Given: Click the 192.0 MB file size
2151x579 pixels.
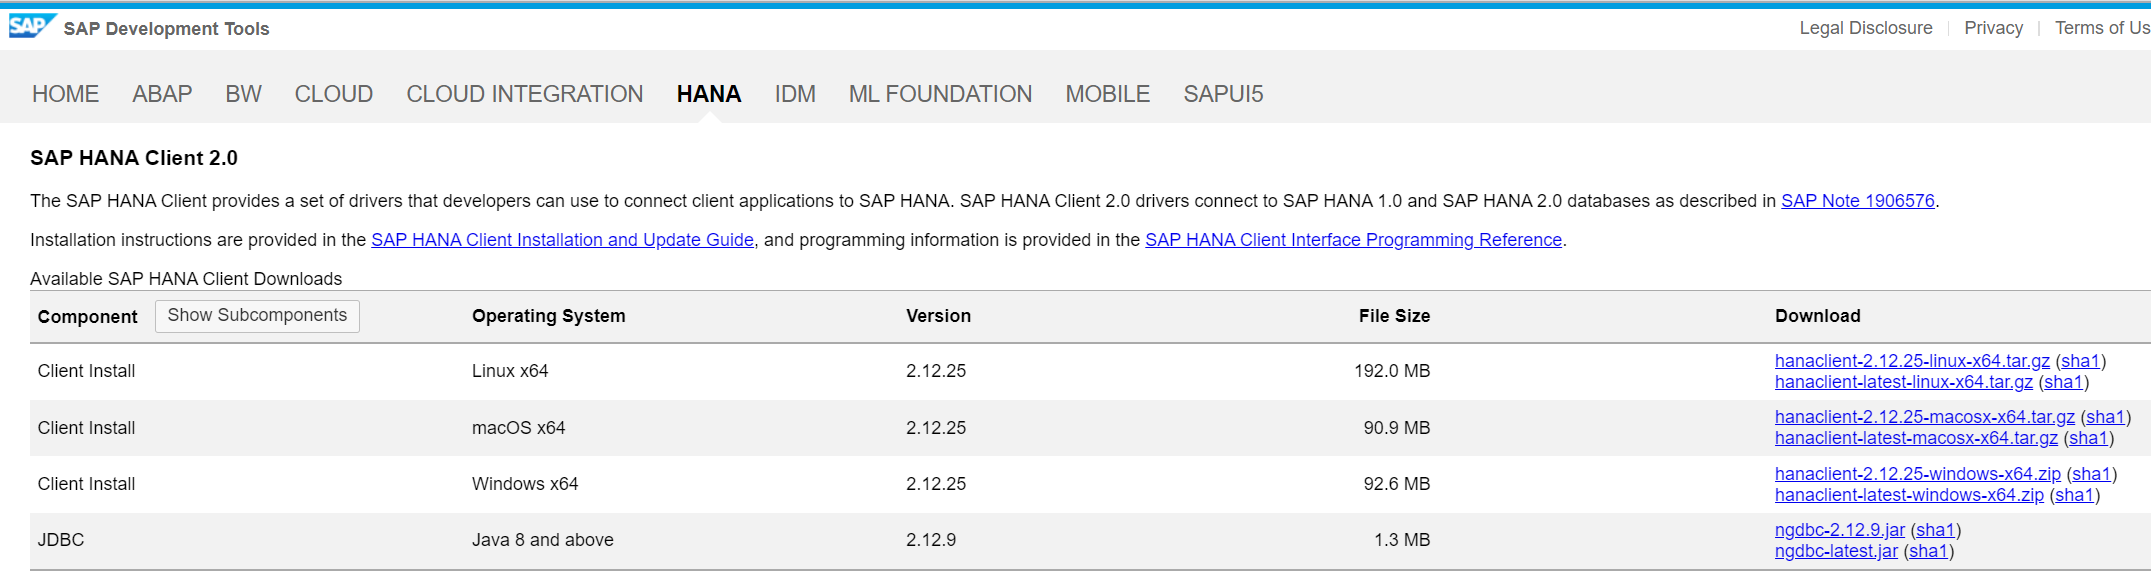Looking at the screenshot, I should (x=1392, y=371).
